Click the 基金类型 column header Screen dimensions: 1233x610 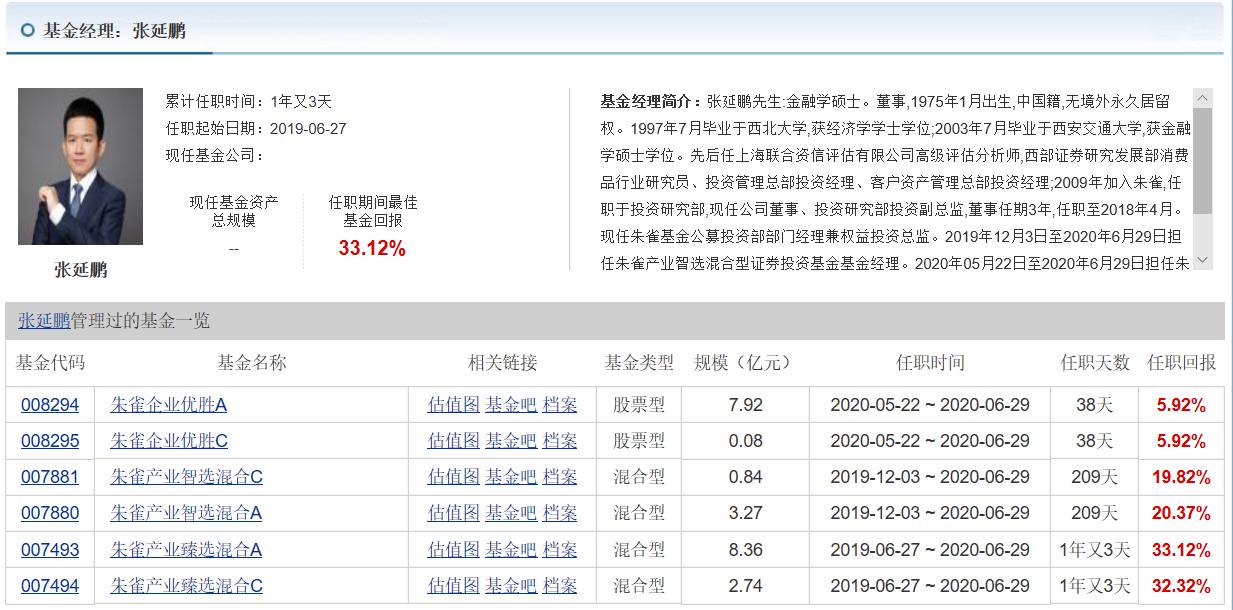pyautogui.click(x=639, y=362)
